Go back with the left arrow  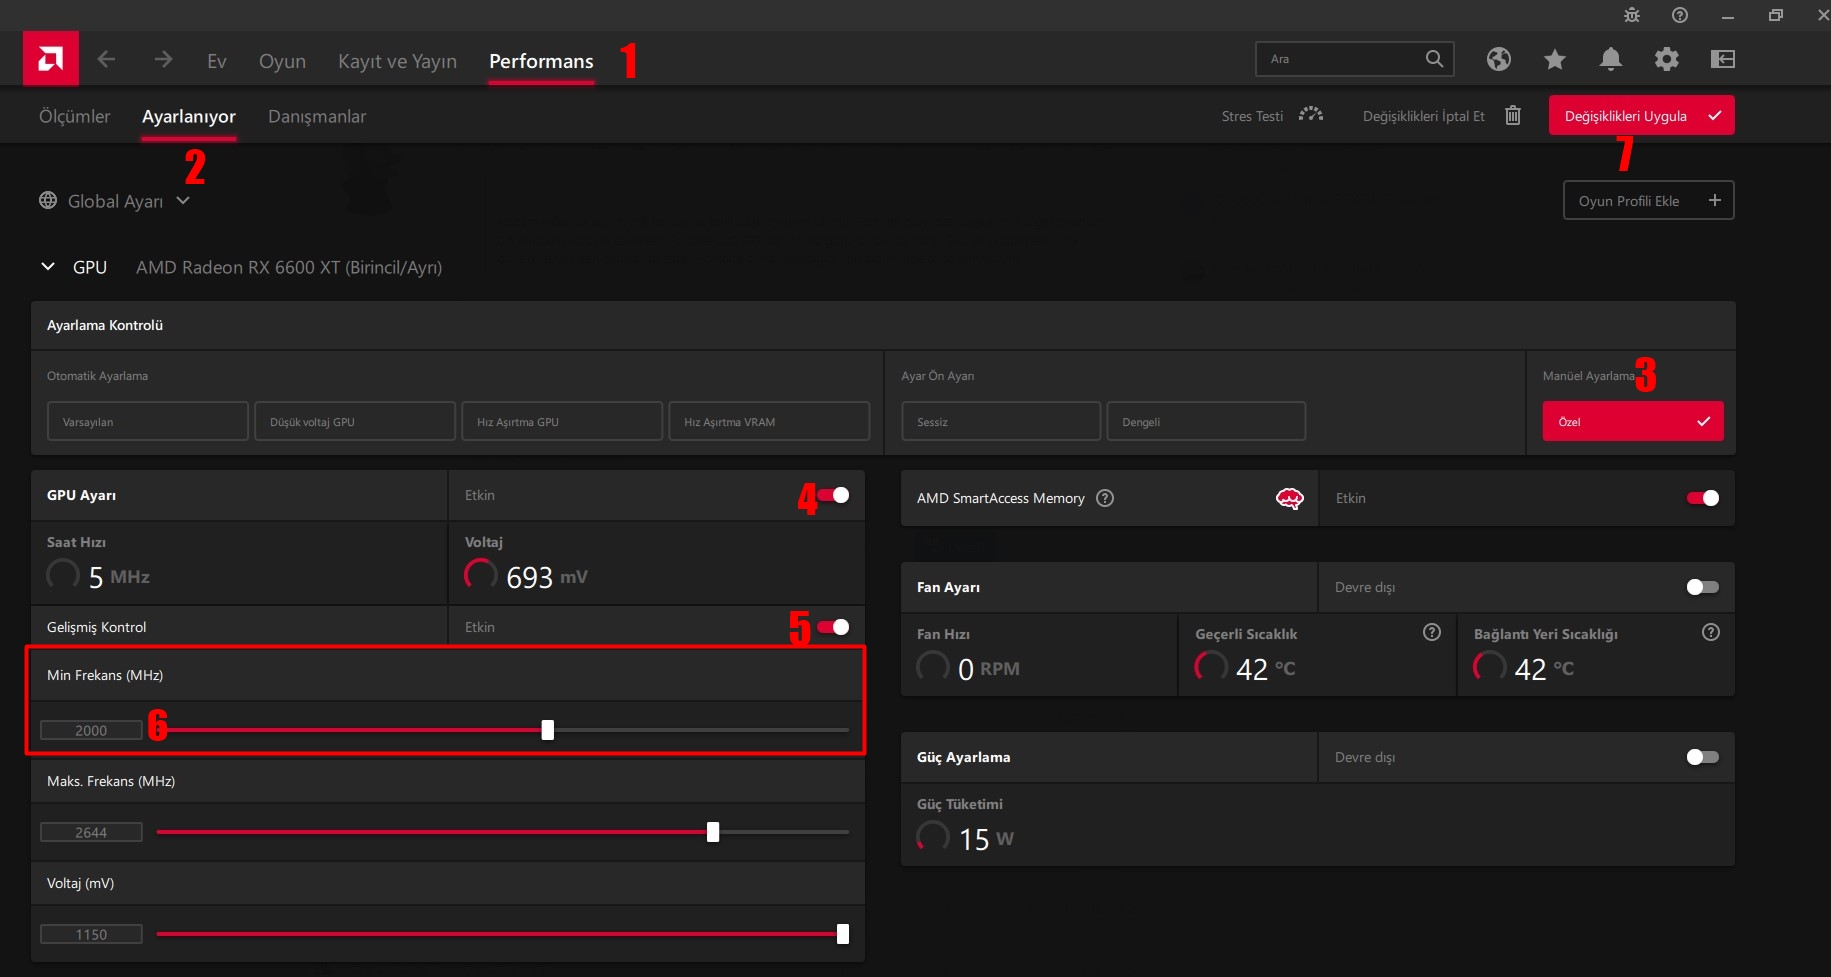[106, 60]
